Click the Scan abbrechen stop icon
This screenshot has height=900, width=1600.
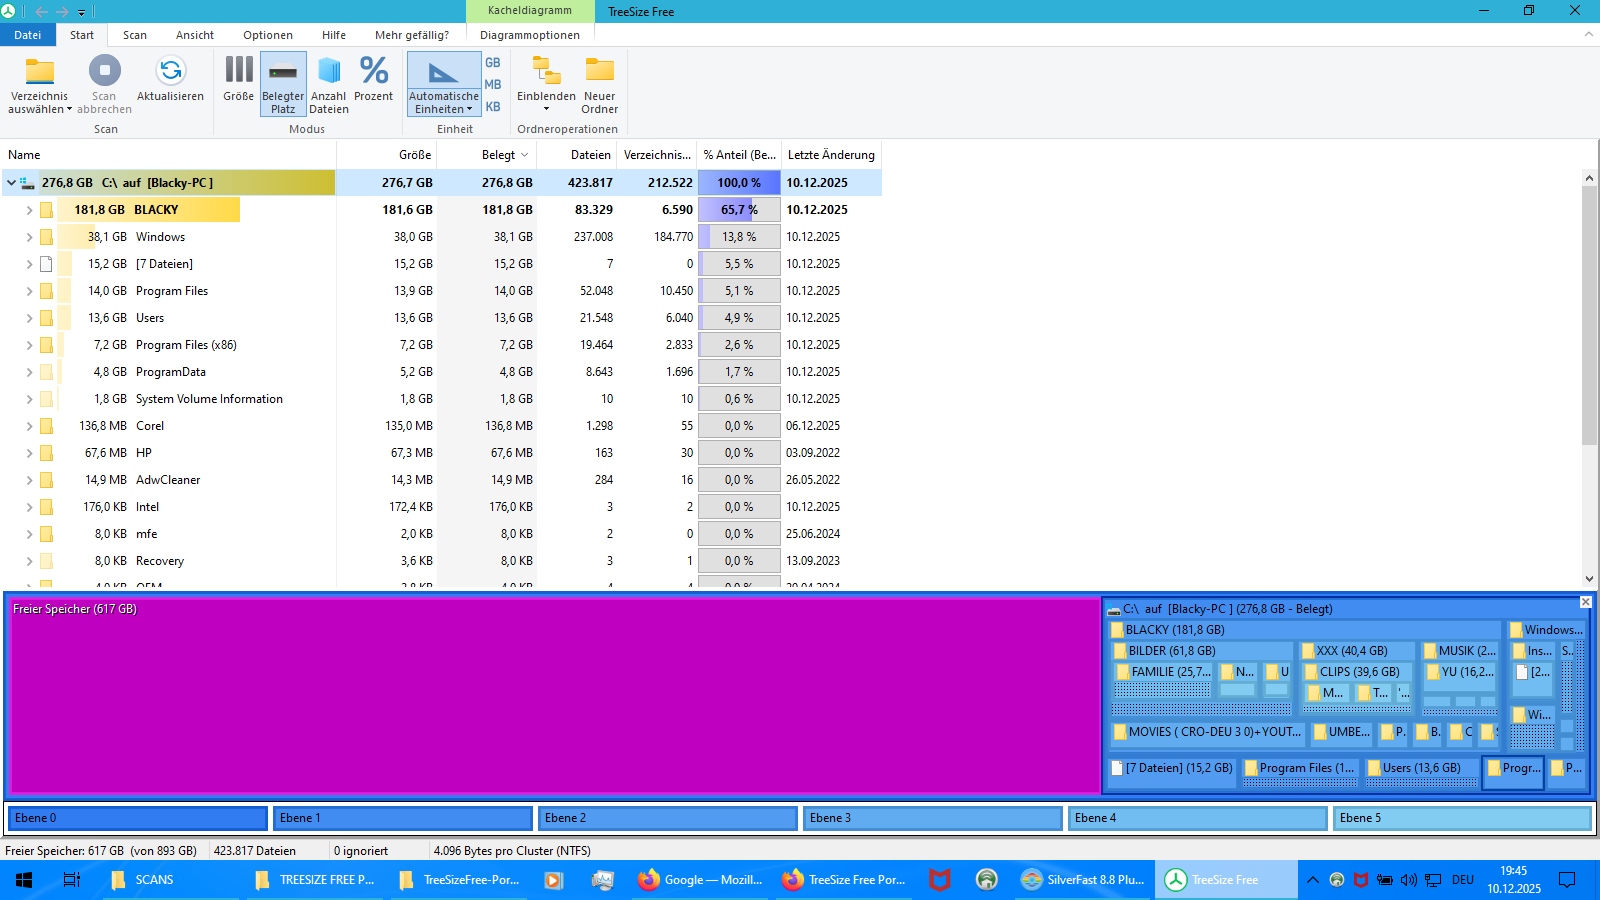104,70
